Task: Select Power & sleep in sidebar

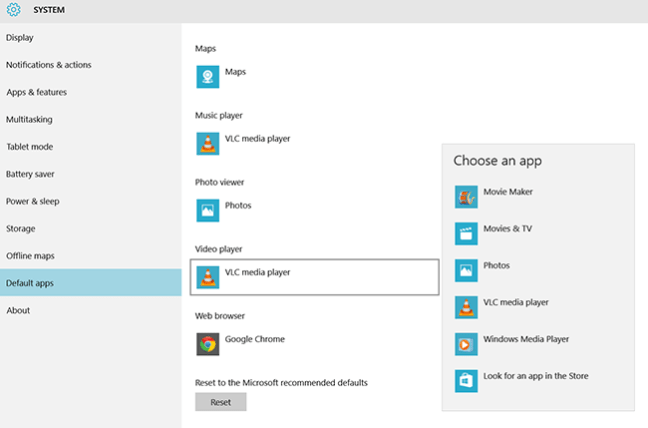Action: (x=33, y=201)
